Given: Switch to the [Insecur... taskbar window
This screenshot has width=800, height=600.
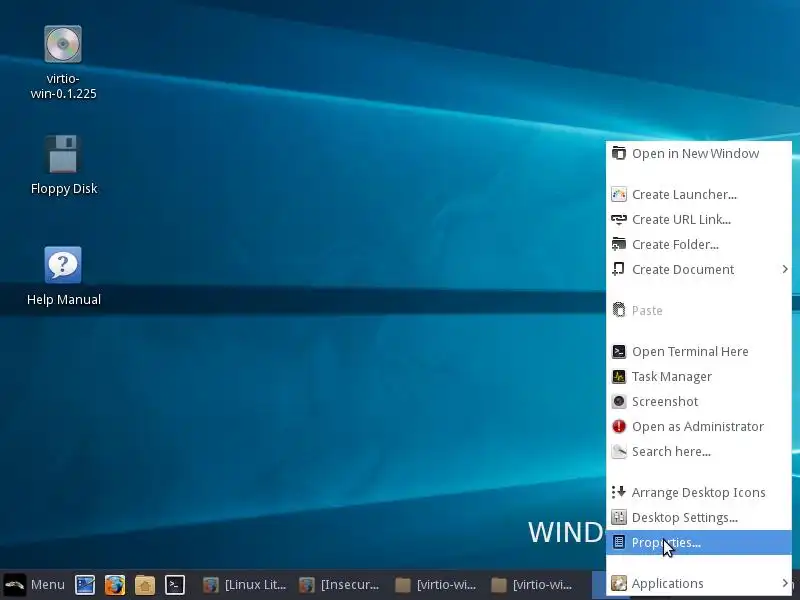Looking at the screenshot, I should (340, 585).
